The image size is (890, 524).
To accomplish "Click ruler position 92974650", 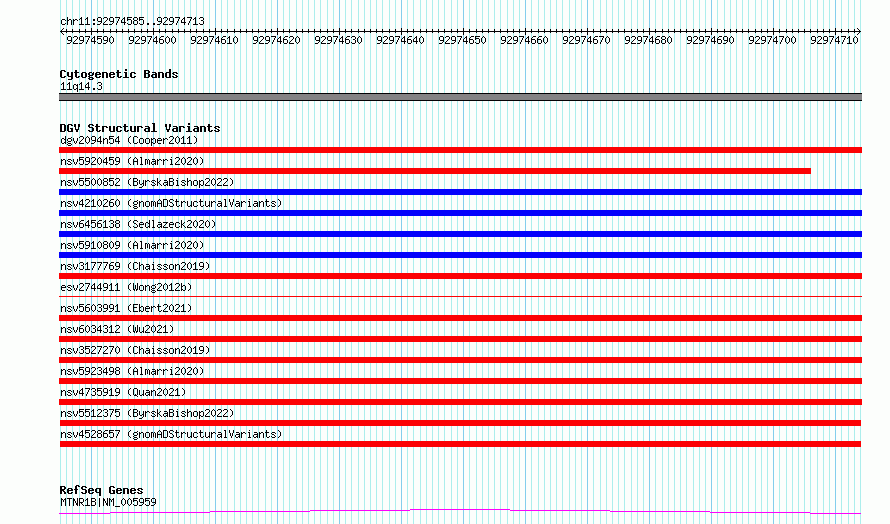I will tap(462, 40).
